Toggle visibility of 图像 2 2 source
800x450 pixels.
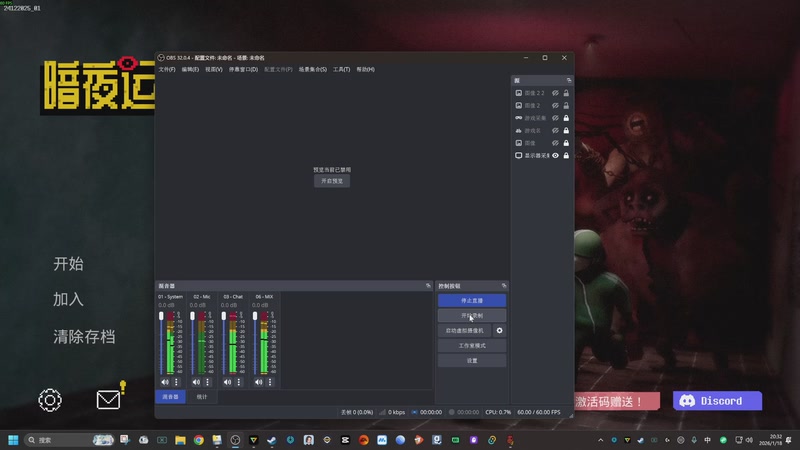(555, 93)
